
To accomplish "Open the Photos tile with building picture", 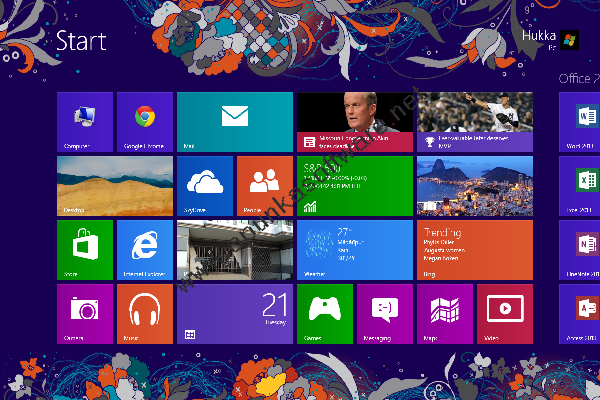I will pyautogui.click(x=235, y=250).
